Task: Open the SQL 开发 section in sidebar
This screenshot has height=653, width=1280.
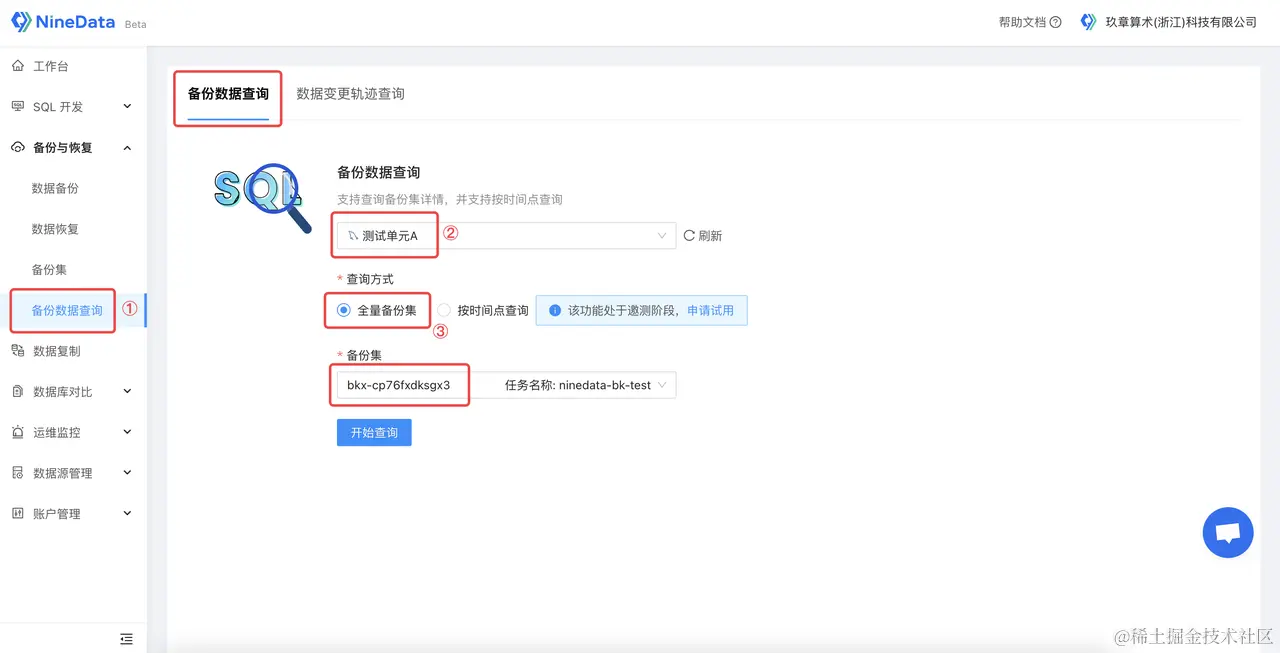Action: pos(58,106)
